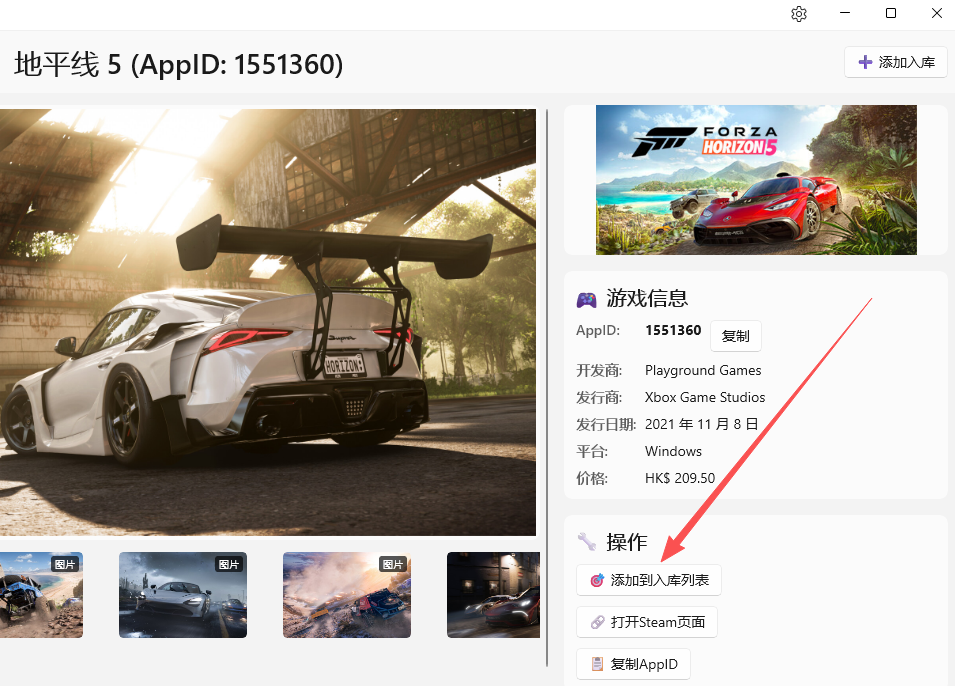Click release date 2021 年 11 月 8 日

(x=701, y=424)
